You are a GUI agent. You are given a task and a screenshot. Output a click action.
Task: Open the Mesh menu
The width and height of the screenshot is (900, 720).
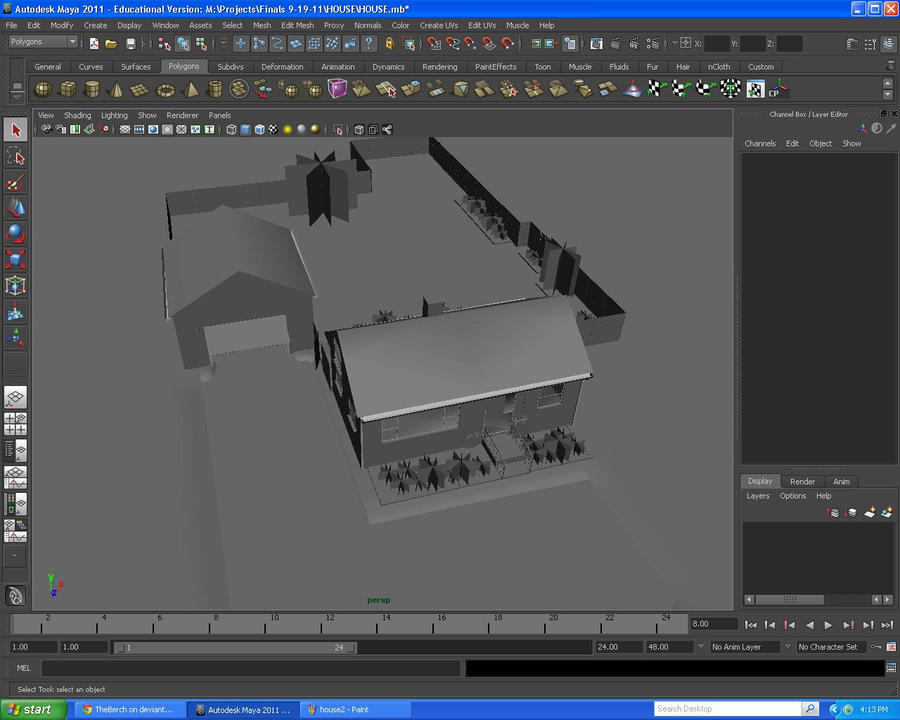[261, 25]
